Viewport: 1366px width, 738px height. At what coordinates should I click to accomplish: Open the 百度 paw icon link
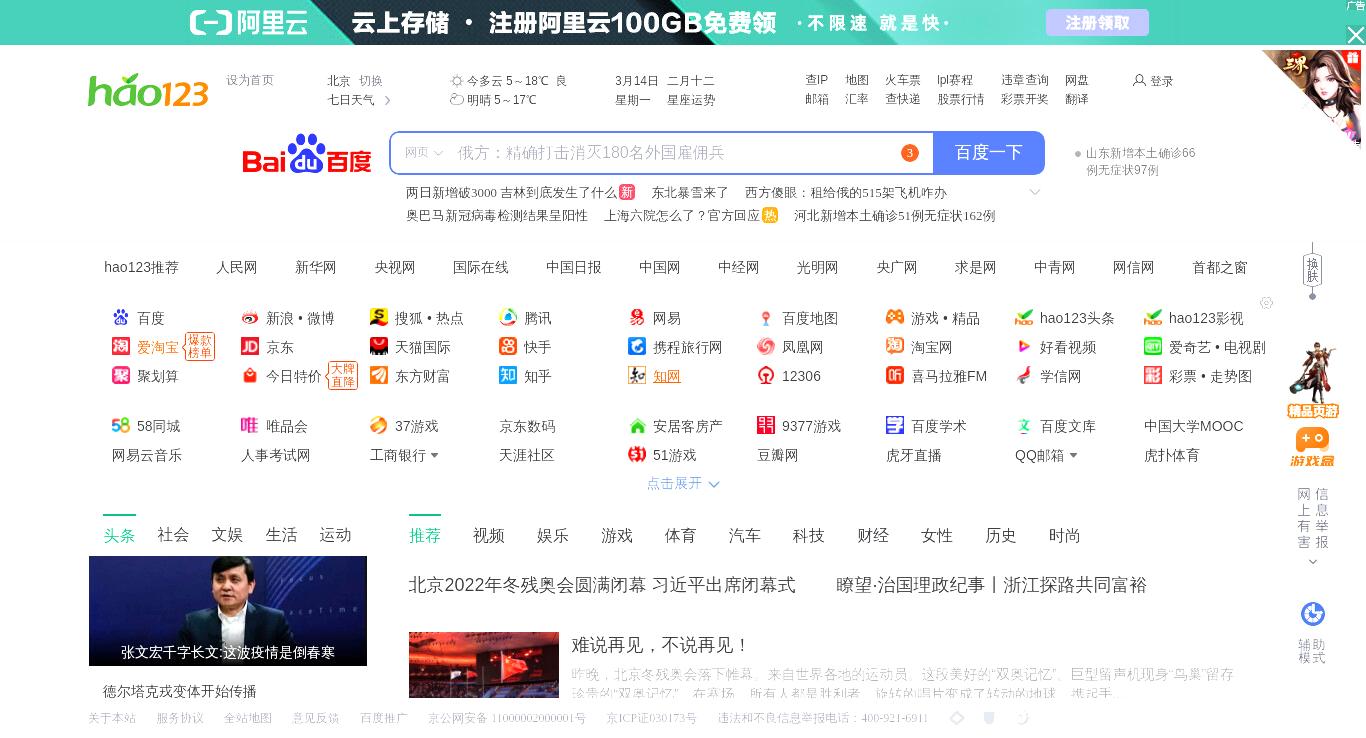pos(121,318)
